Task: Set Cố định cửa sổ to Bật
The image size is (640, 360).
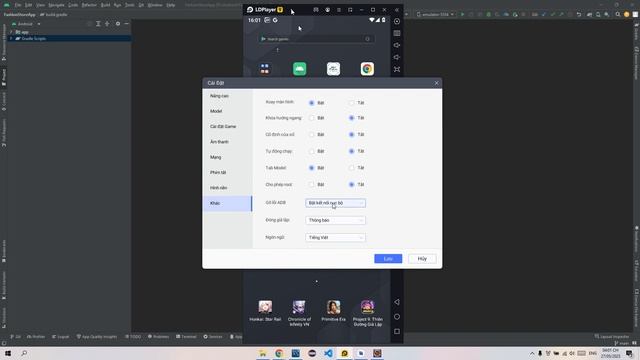Action: (311, 134)
